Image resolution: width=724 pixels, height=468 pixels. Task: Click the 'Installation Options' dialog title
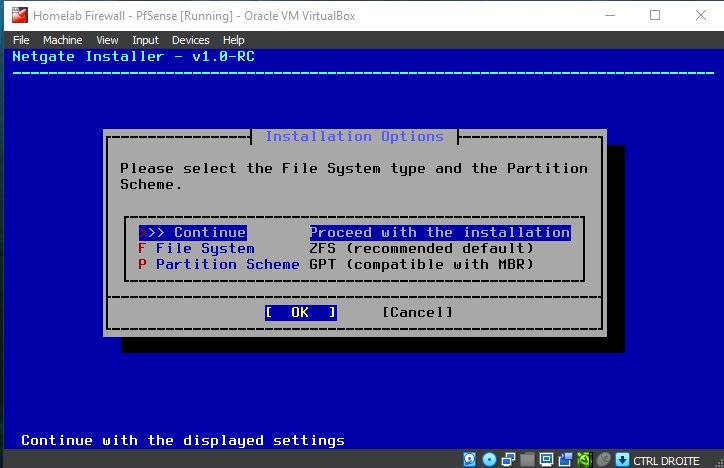click(x=355, y=137)
